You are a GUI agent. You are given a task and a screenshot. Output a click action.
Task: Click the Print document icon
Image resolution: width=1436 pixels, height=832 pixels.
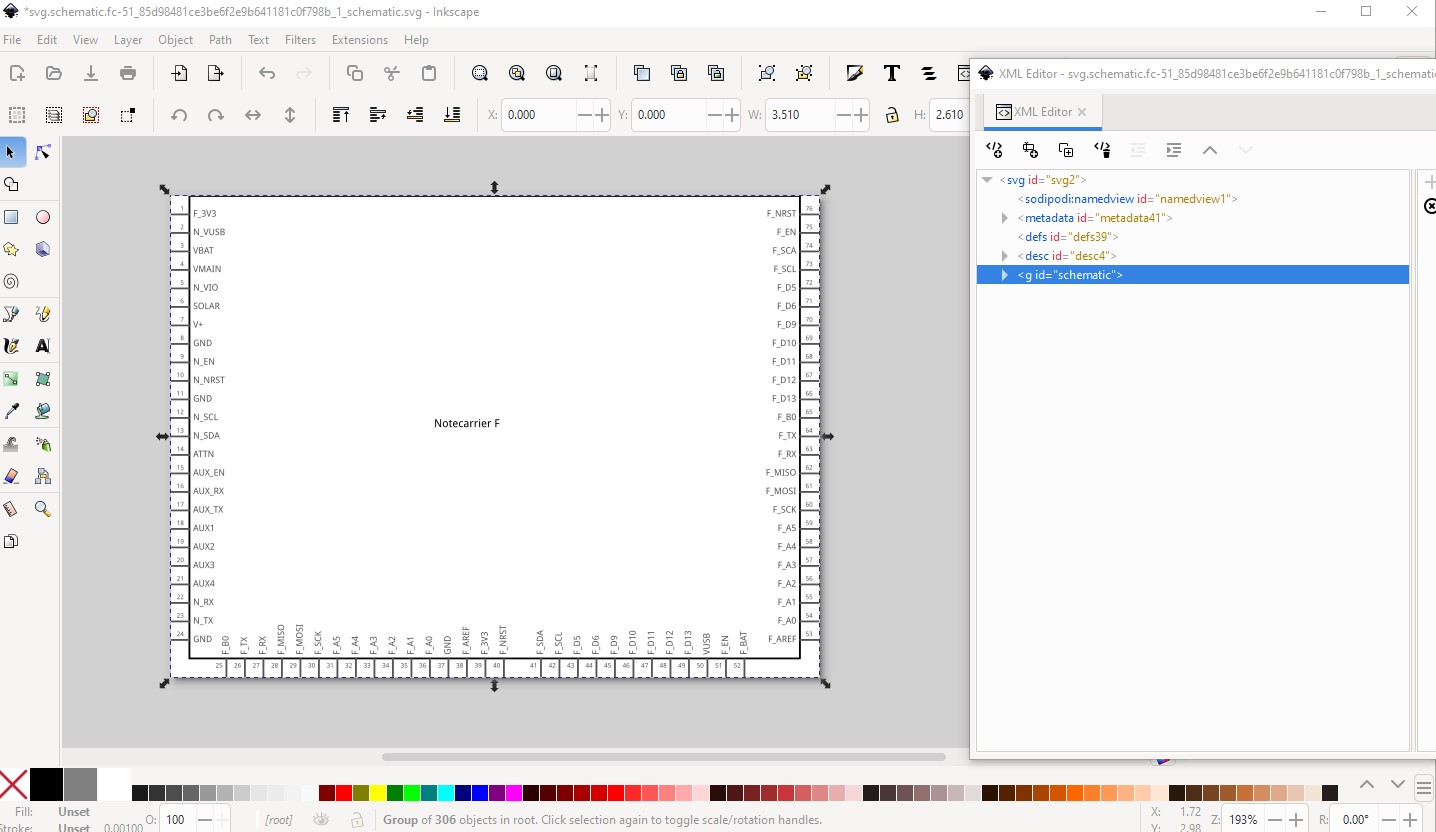coord(128,73)
